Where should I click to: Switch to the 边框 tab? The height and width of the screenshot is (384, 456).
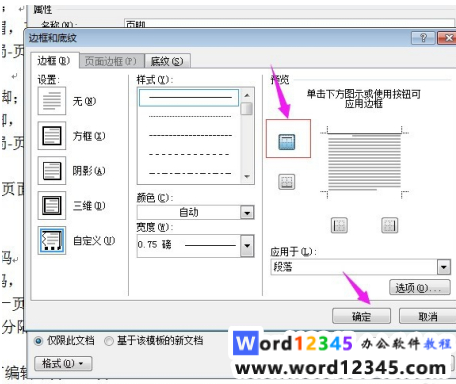click(54, 61)
